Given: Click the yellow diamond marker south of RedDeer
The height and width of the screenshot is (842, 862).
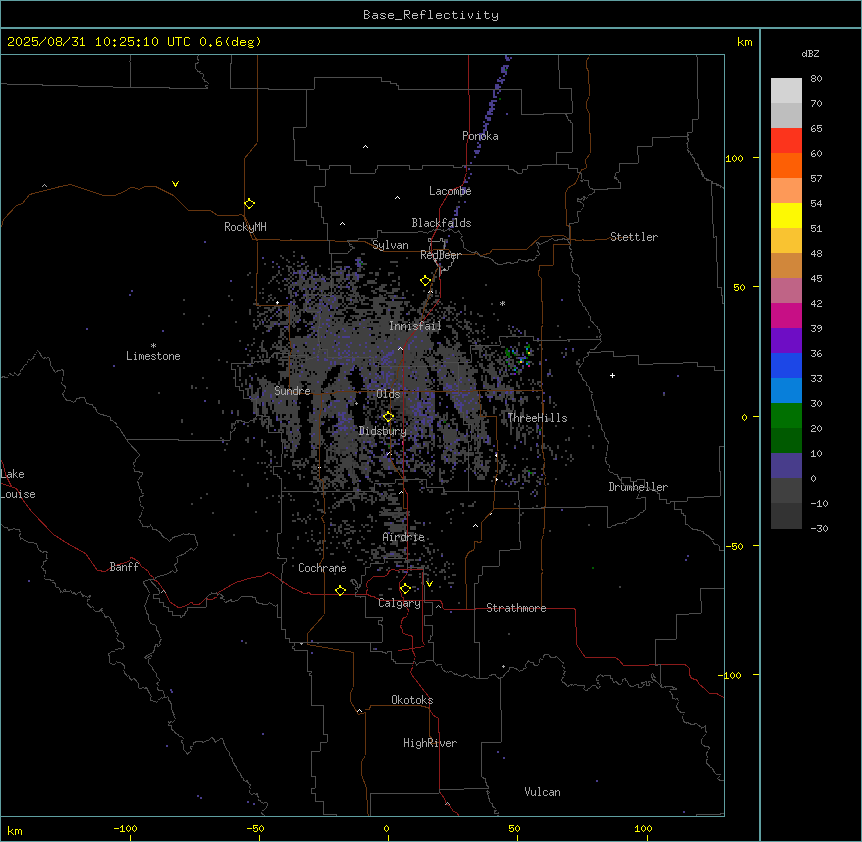Looking at the screenshot, I should click(426, 281).
